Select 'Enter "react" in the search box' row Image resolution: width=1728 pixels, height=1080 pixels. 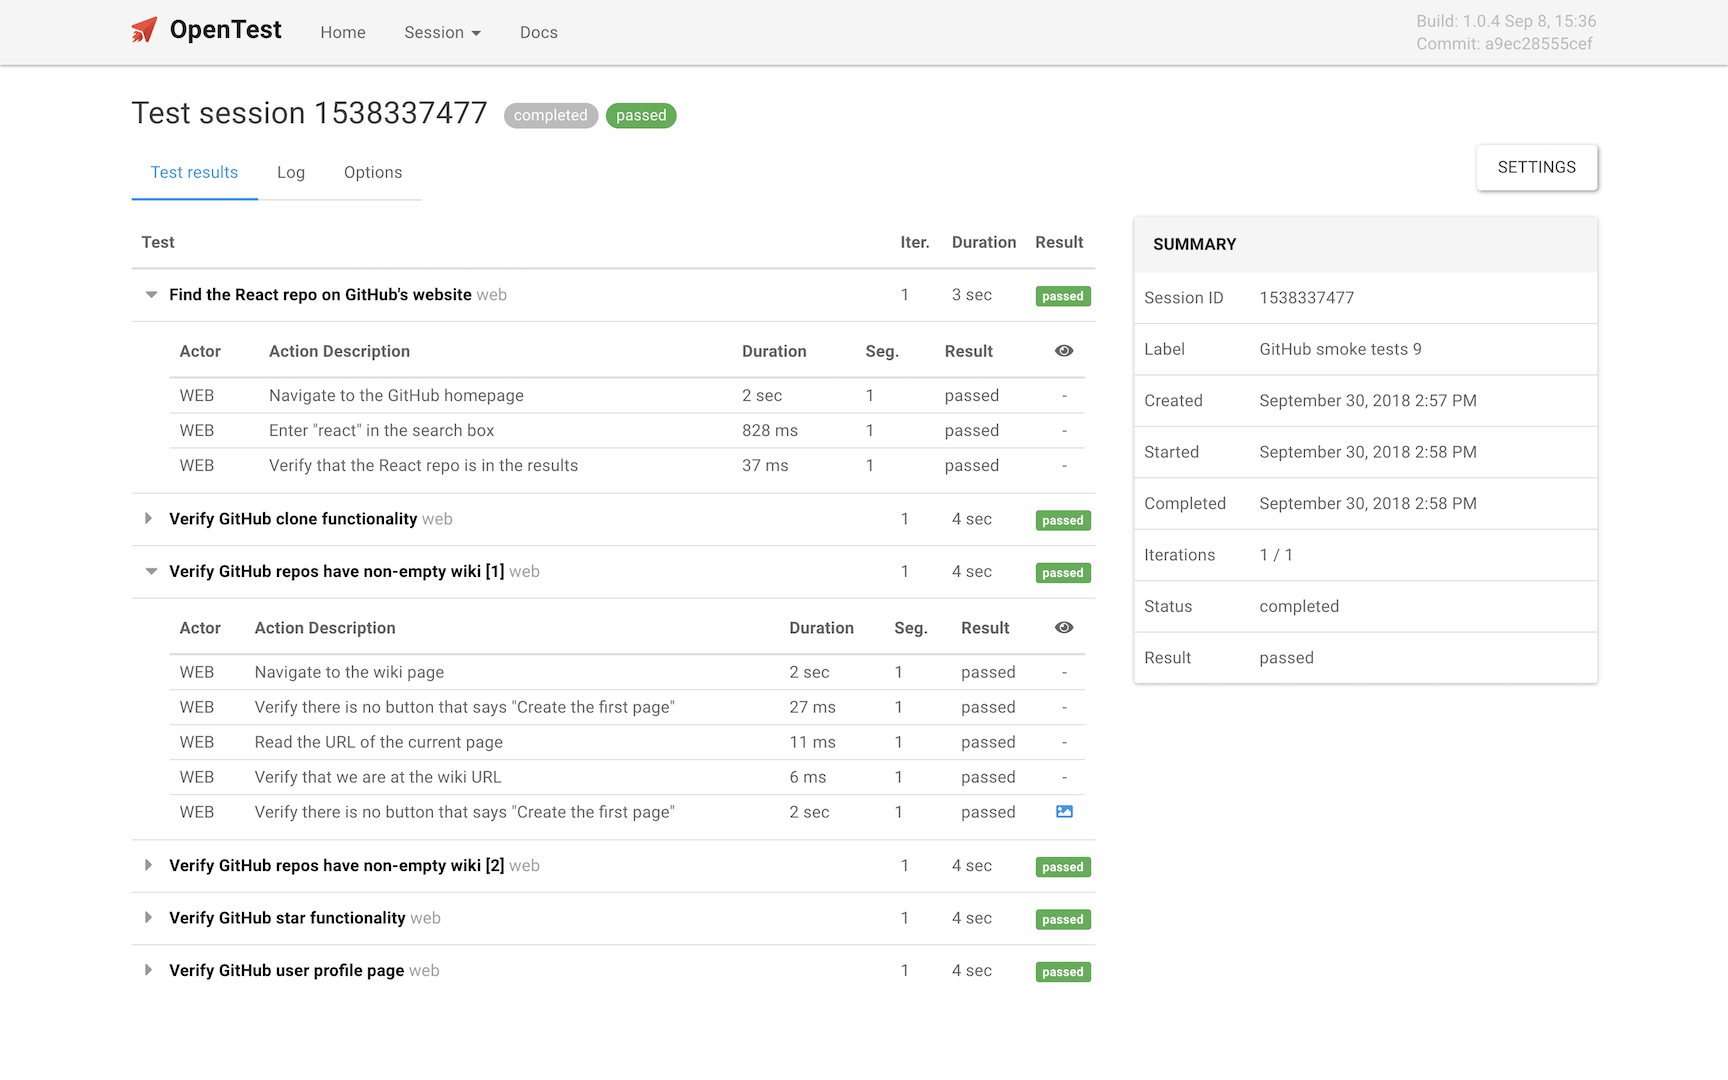(x=627, y=431)
